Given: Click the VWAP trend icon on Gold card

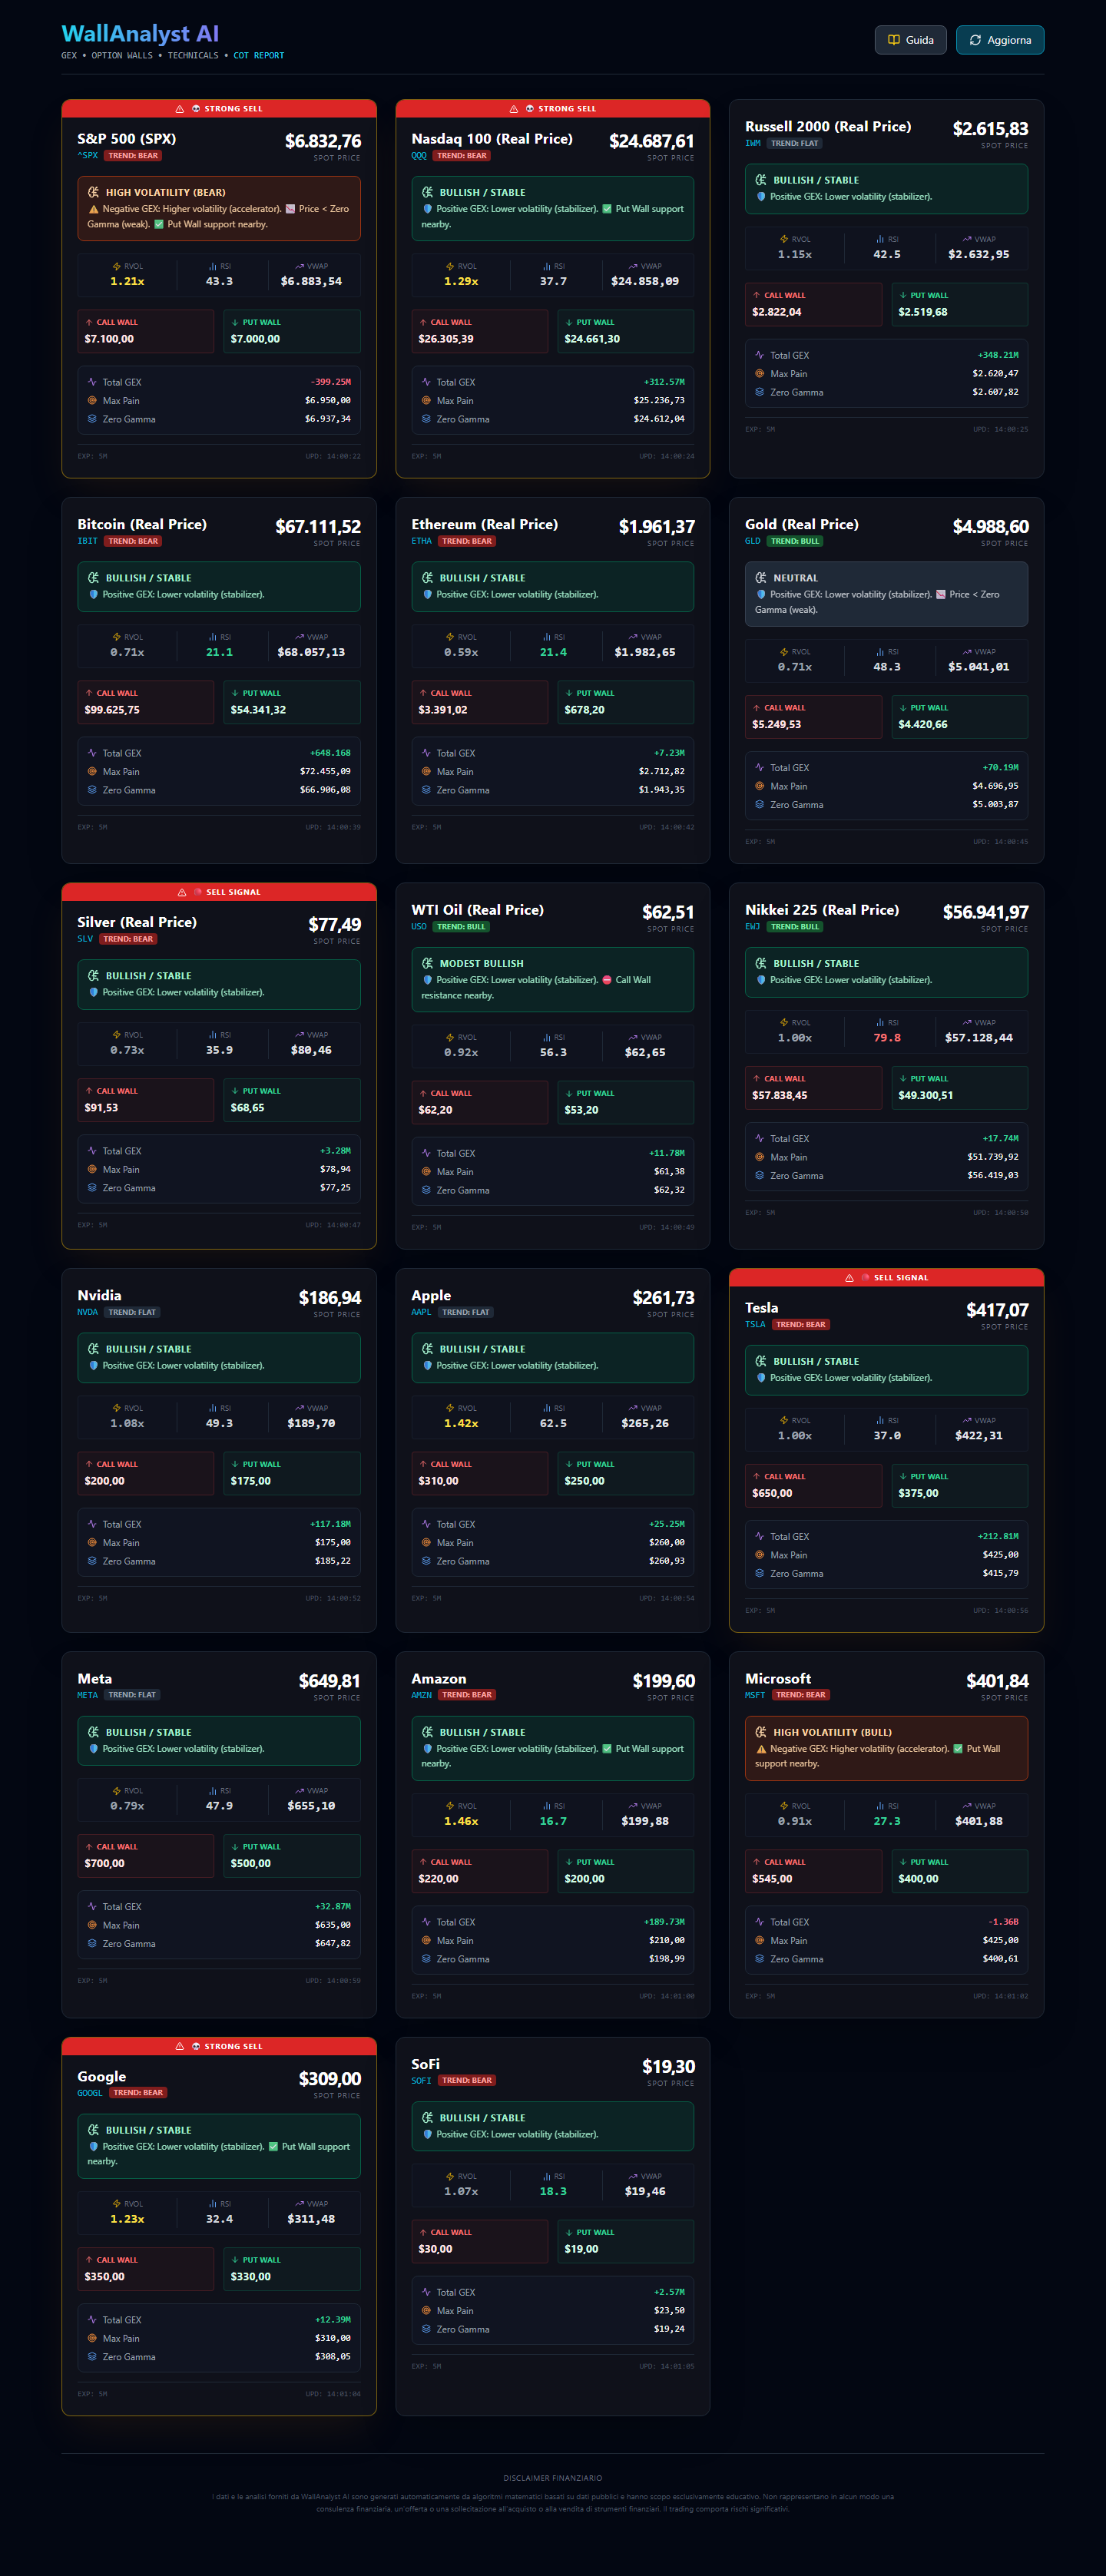Looking at the screenshot, I should coord(966,652).
